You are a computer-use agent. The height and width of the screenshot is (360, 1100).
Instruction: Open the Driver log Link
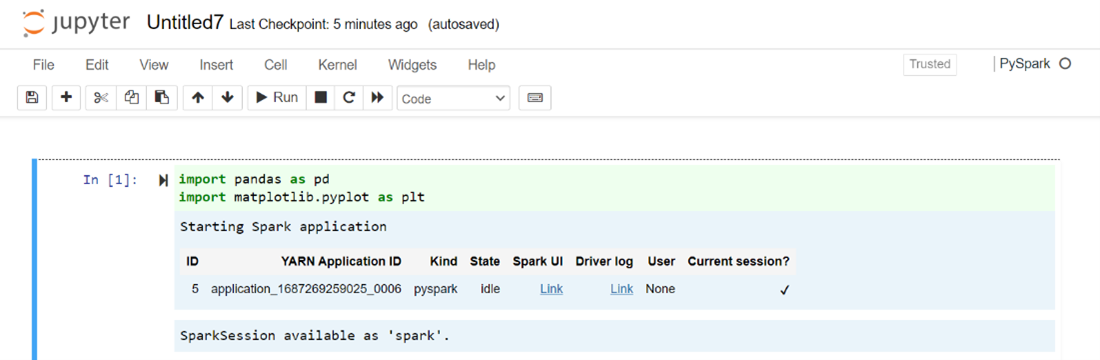click(x=622, y=288)
